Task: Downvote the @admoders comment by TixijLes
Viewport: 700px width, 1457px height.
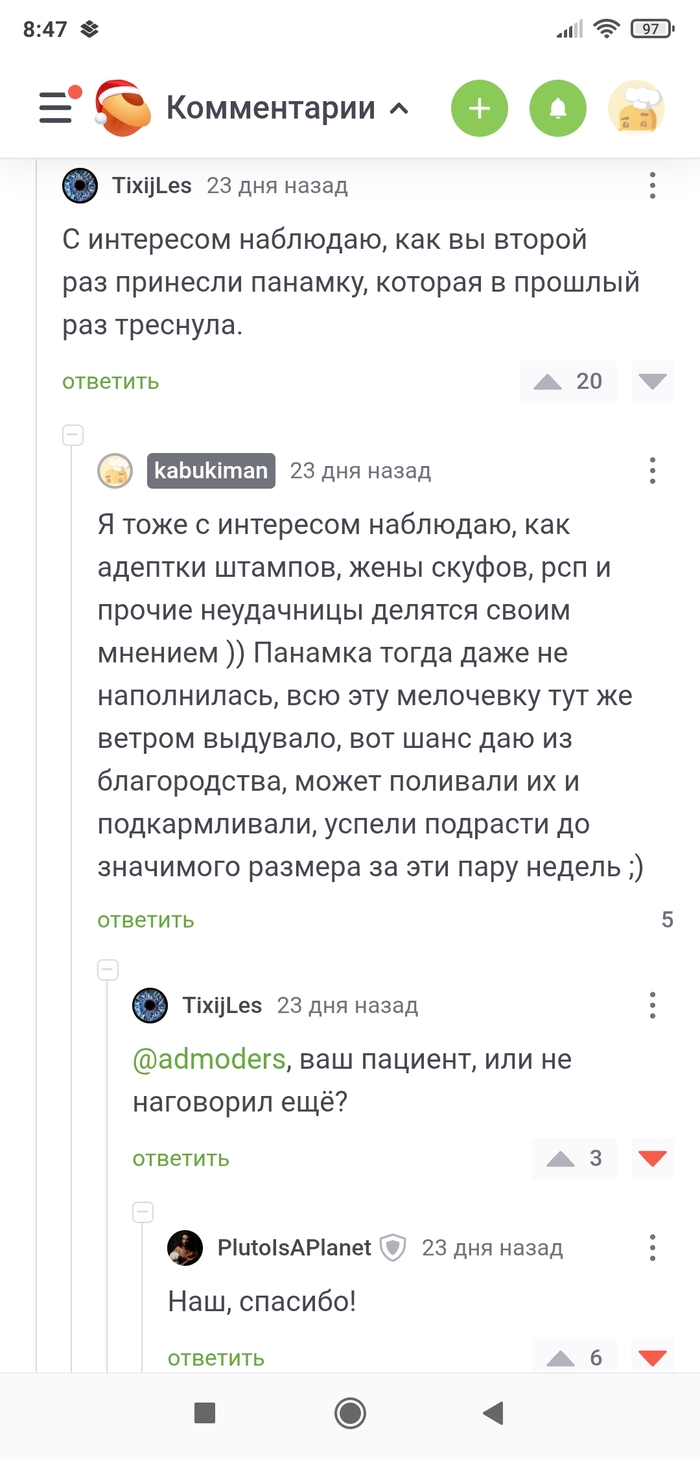Action: coord(652,1158)
